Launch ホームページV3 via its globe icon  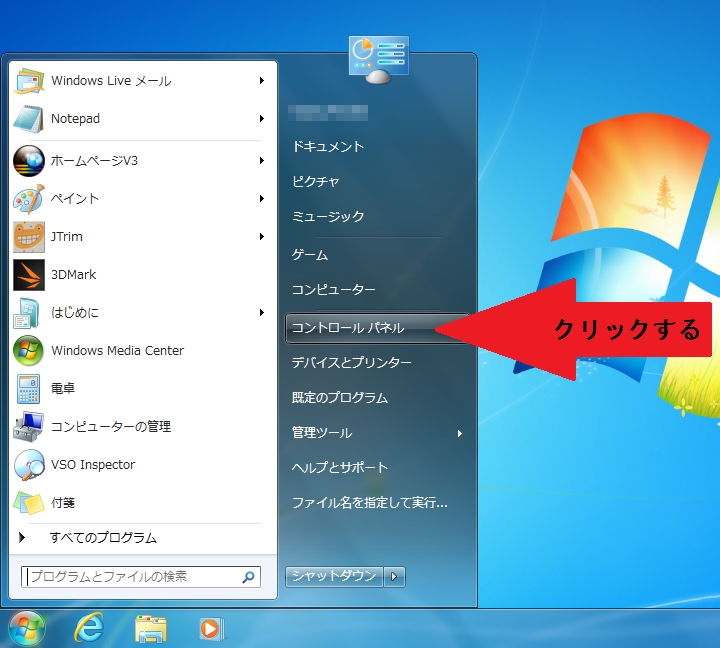click(29, 161)
